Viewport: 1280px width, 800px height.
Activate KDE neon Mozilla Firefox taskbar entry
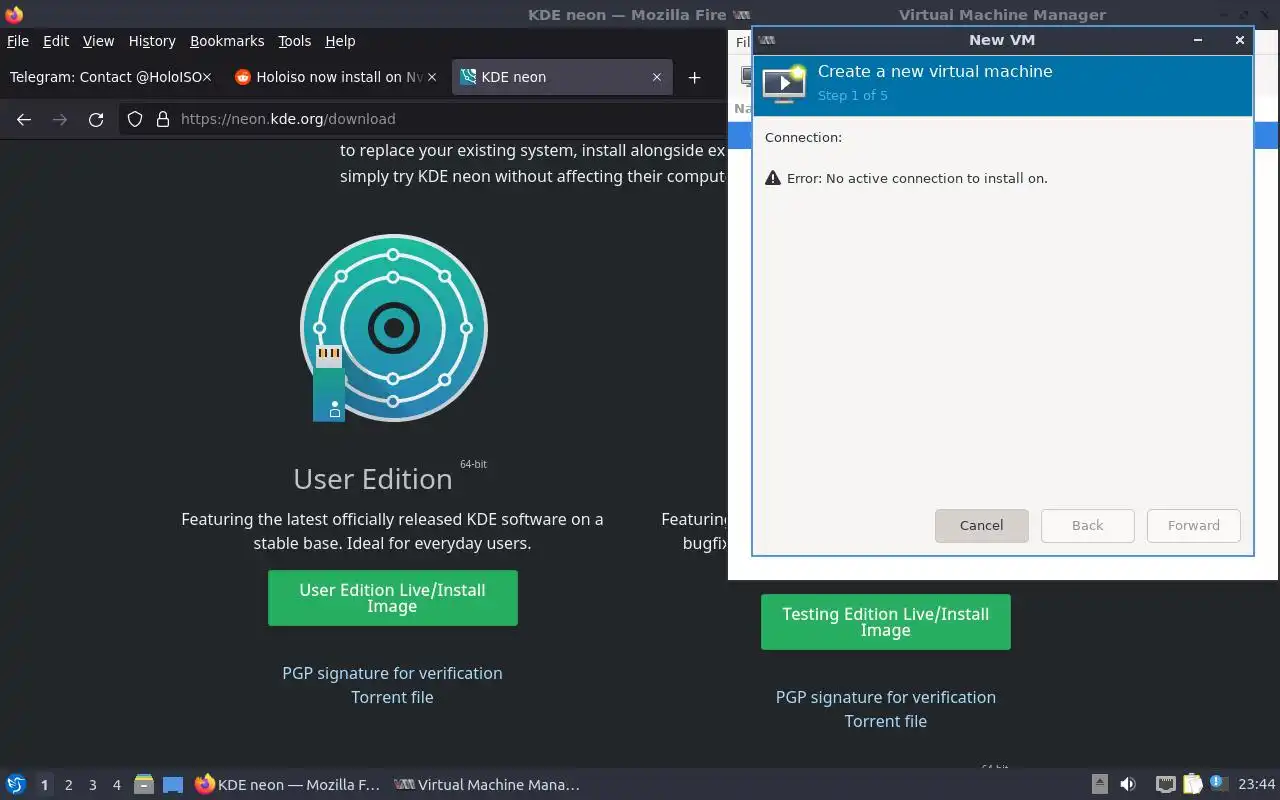tap(288, 785)
